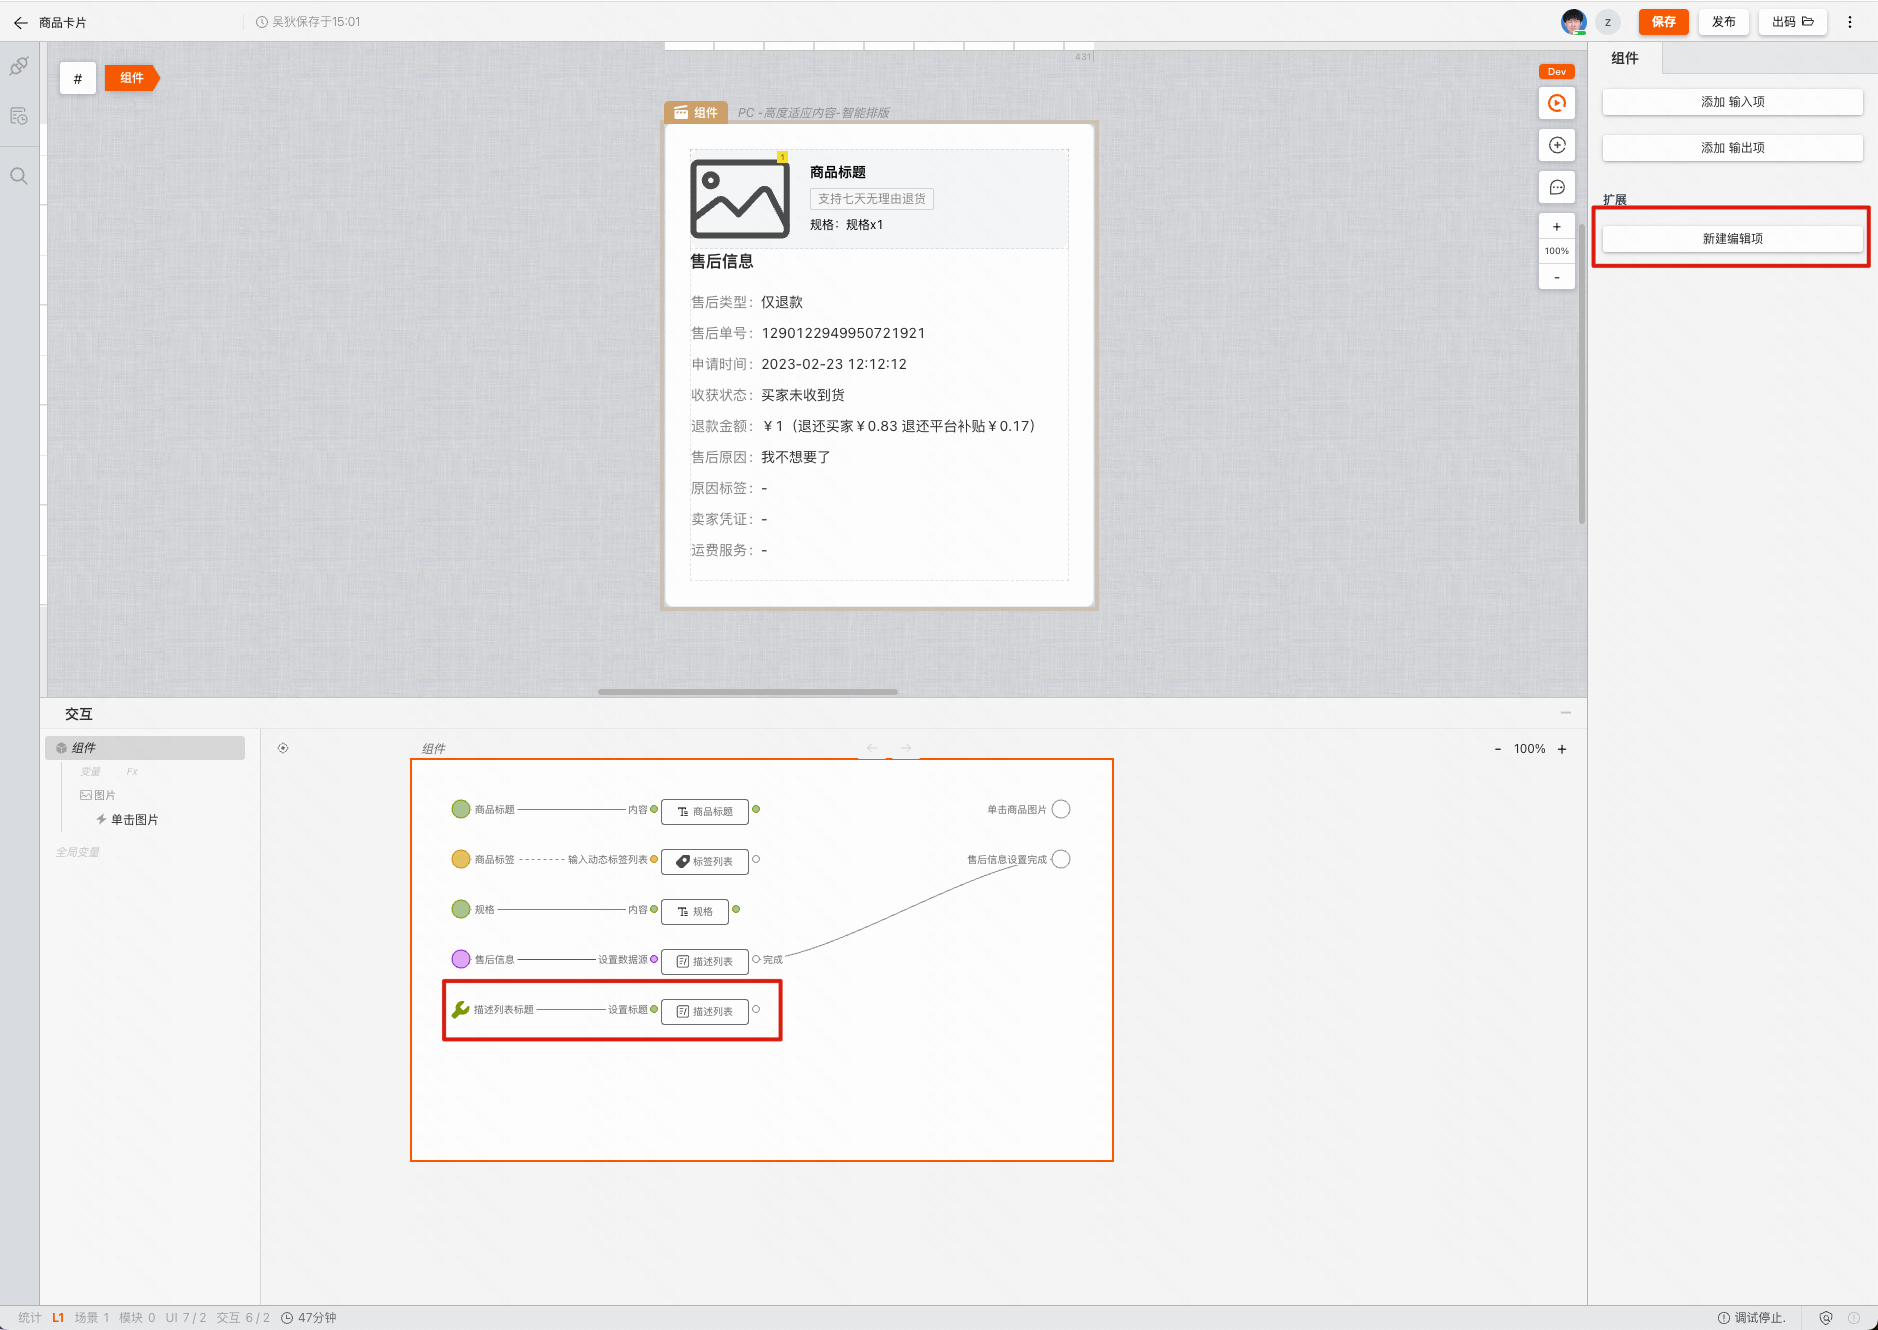Click the Dev mode badge
1878x1330 pixels.
tap(1557, 72)
